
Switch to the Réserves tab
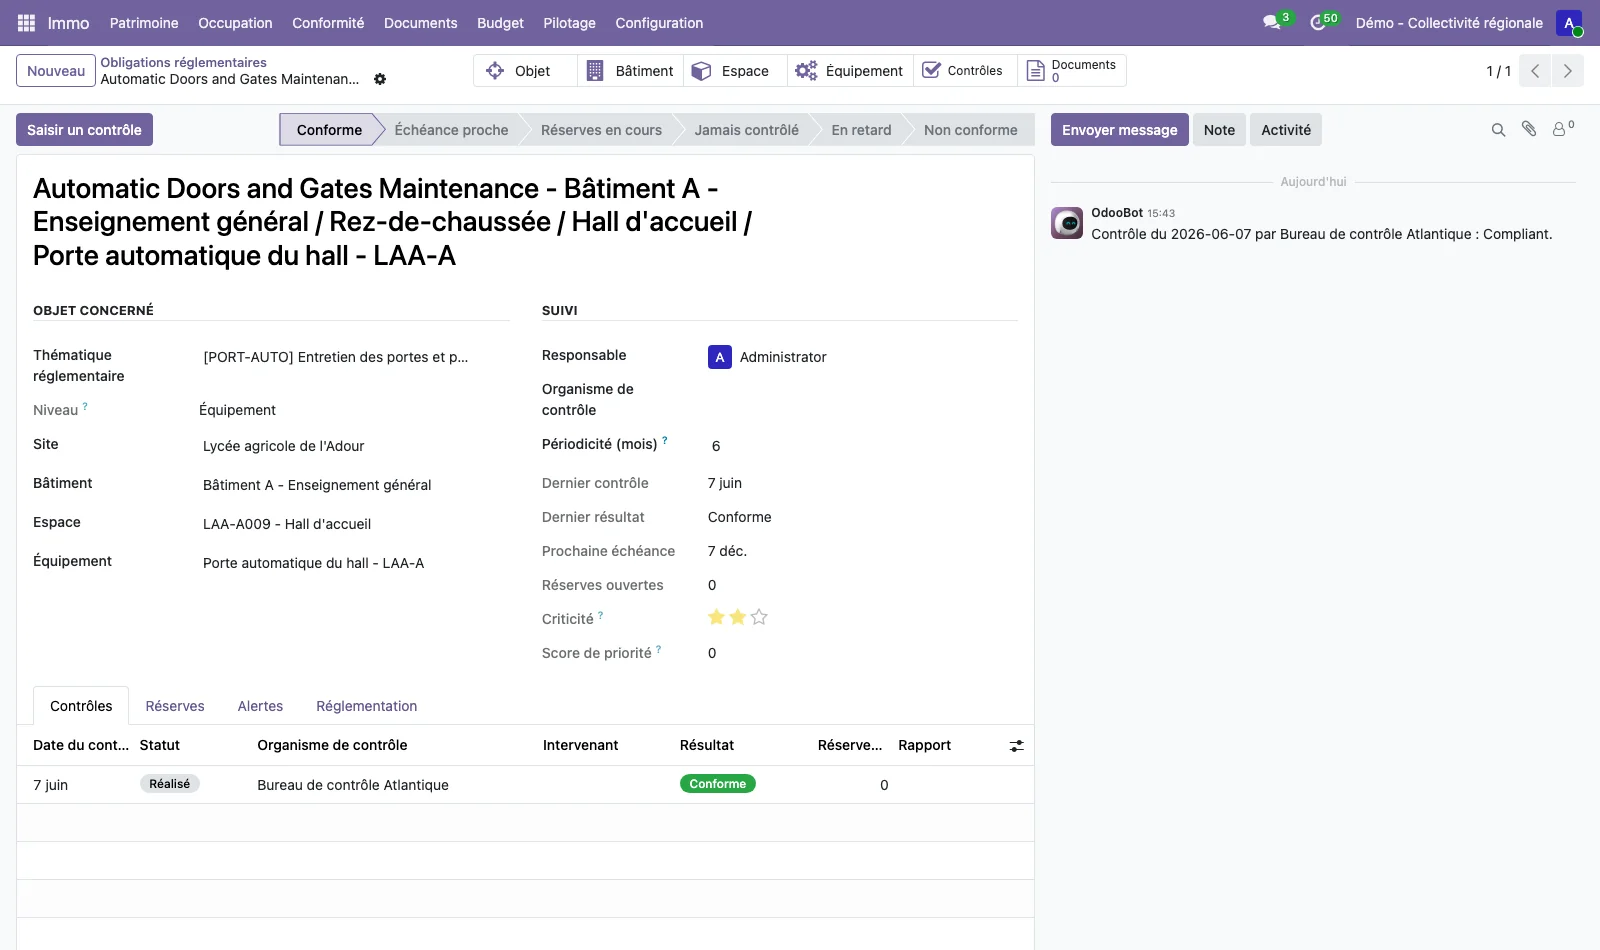pos(175,706)
